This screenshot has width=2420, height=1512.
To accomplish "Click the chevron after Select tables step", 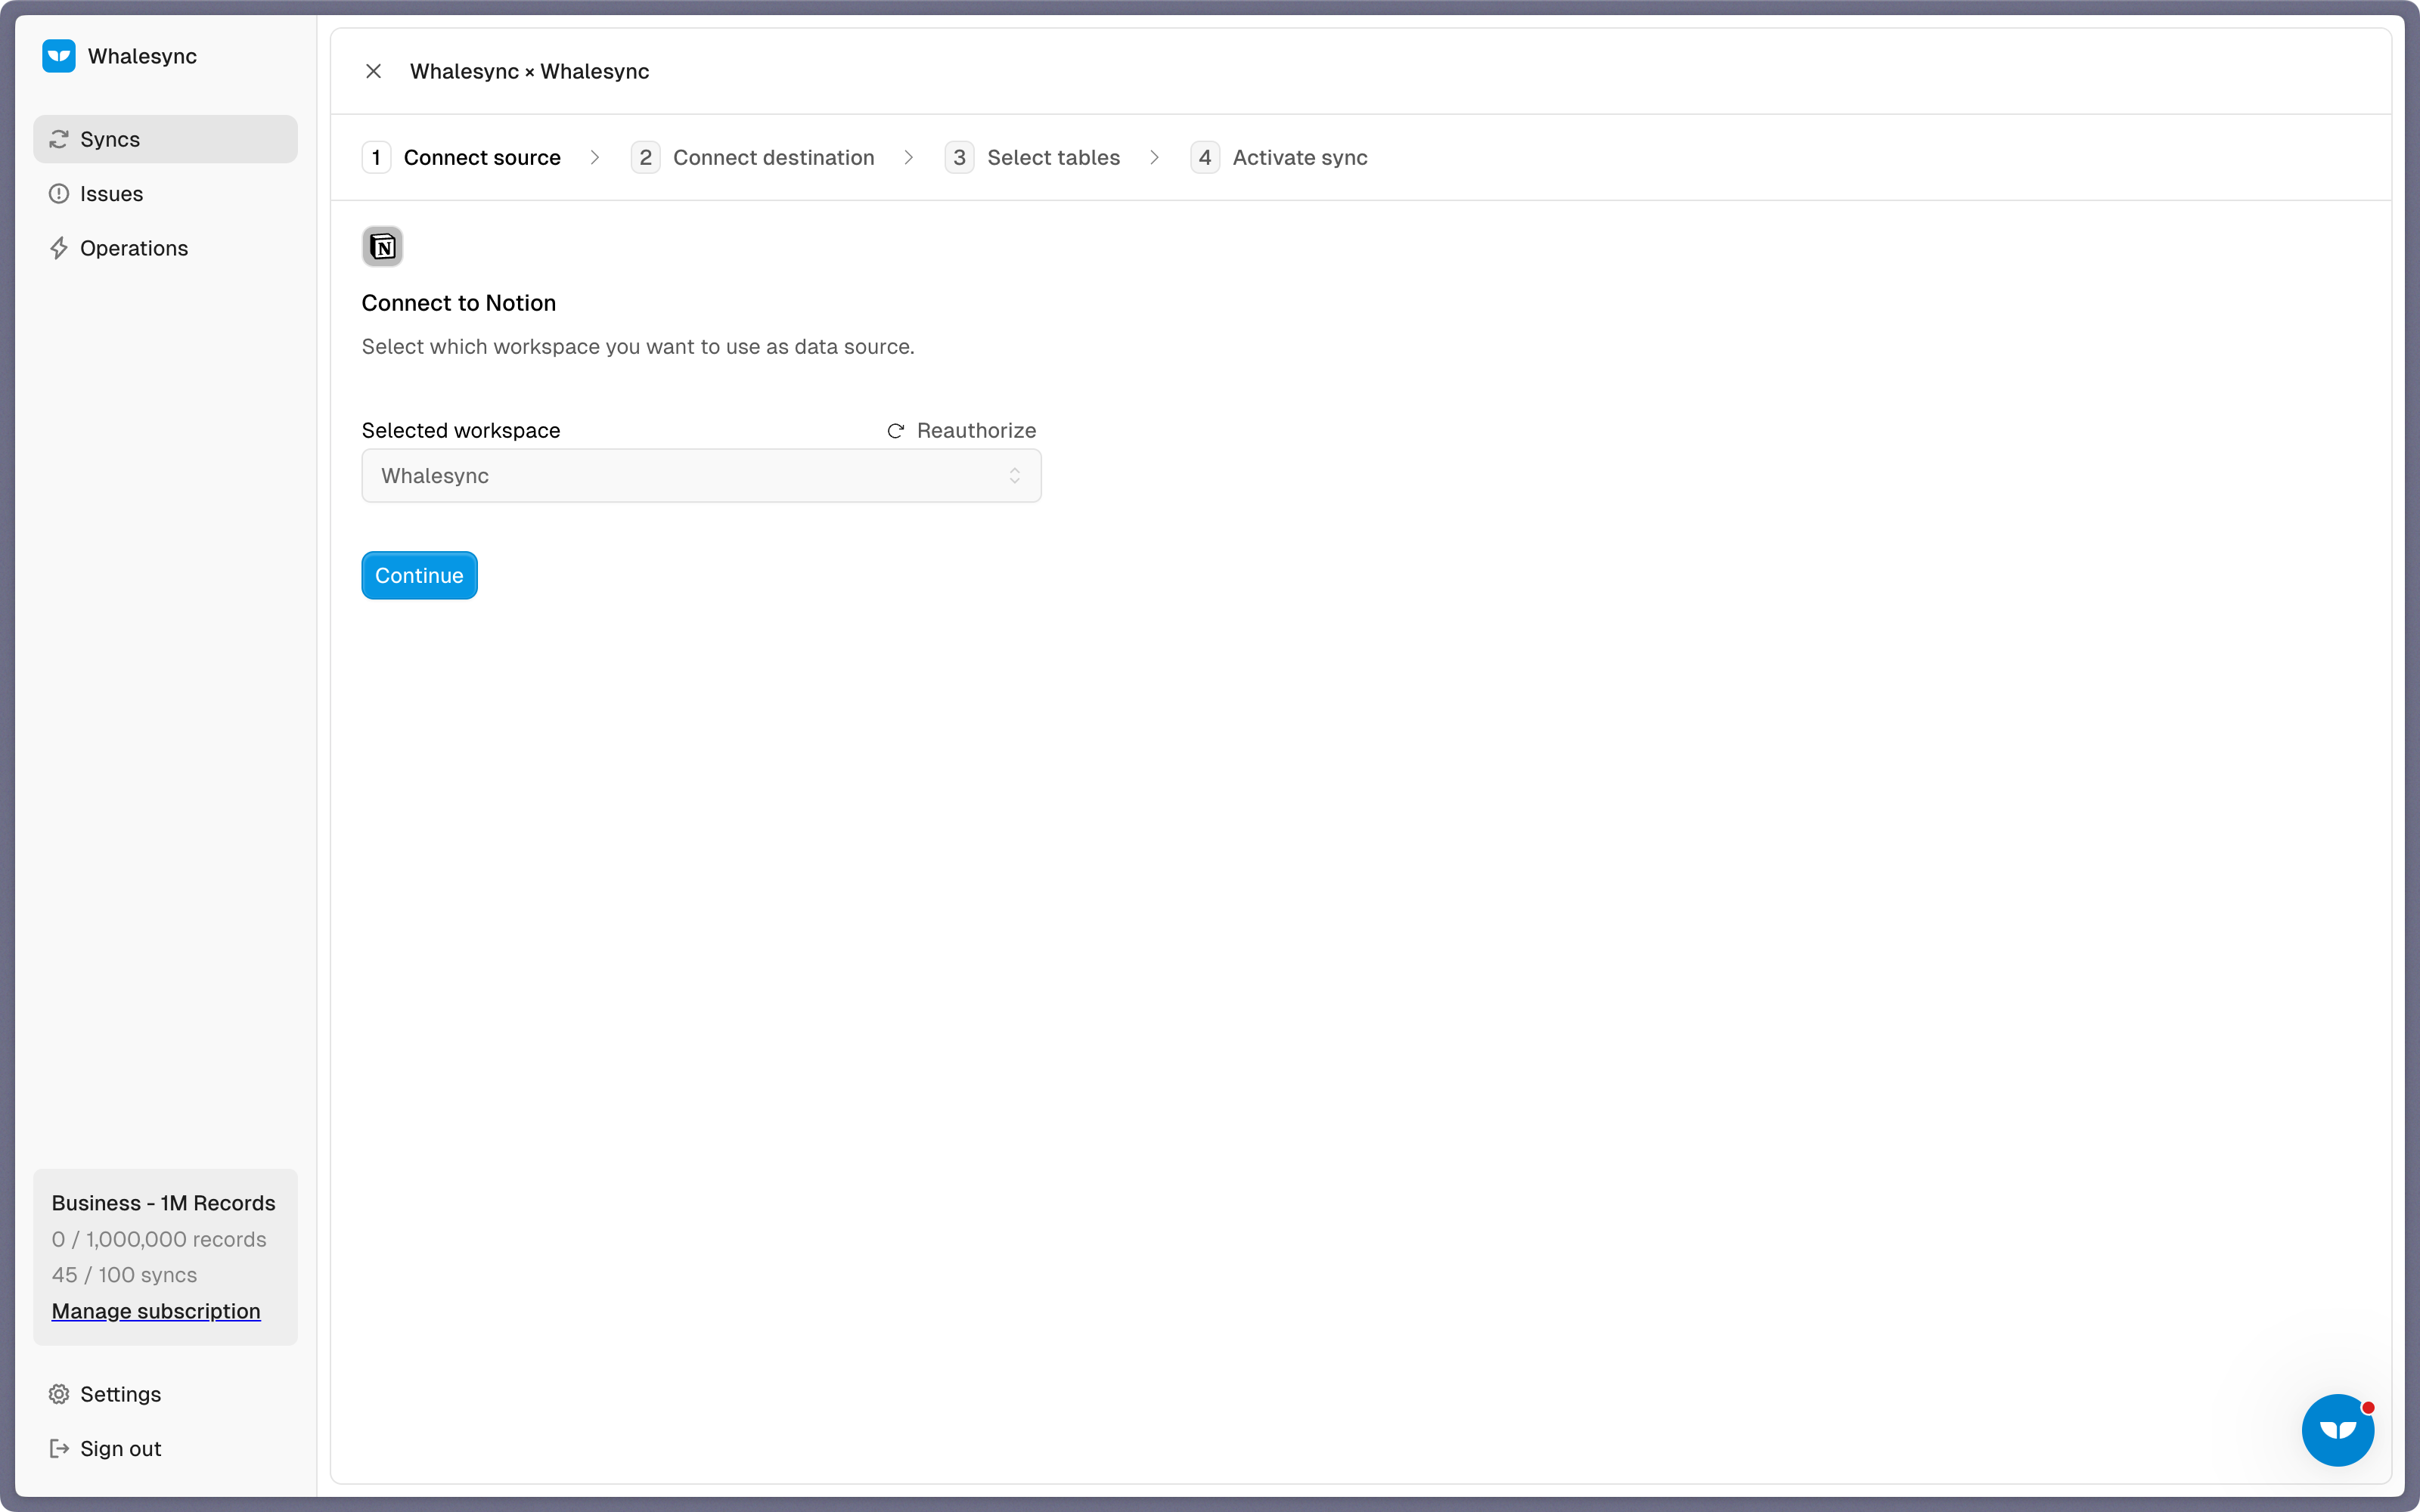I will (x=1155, y=158).
